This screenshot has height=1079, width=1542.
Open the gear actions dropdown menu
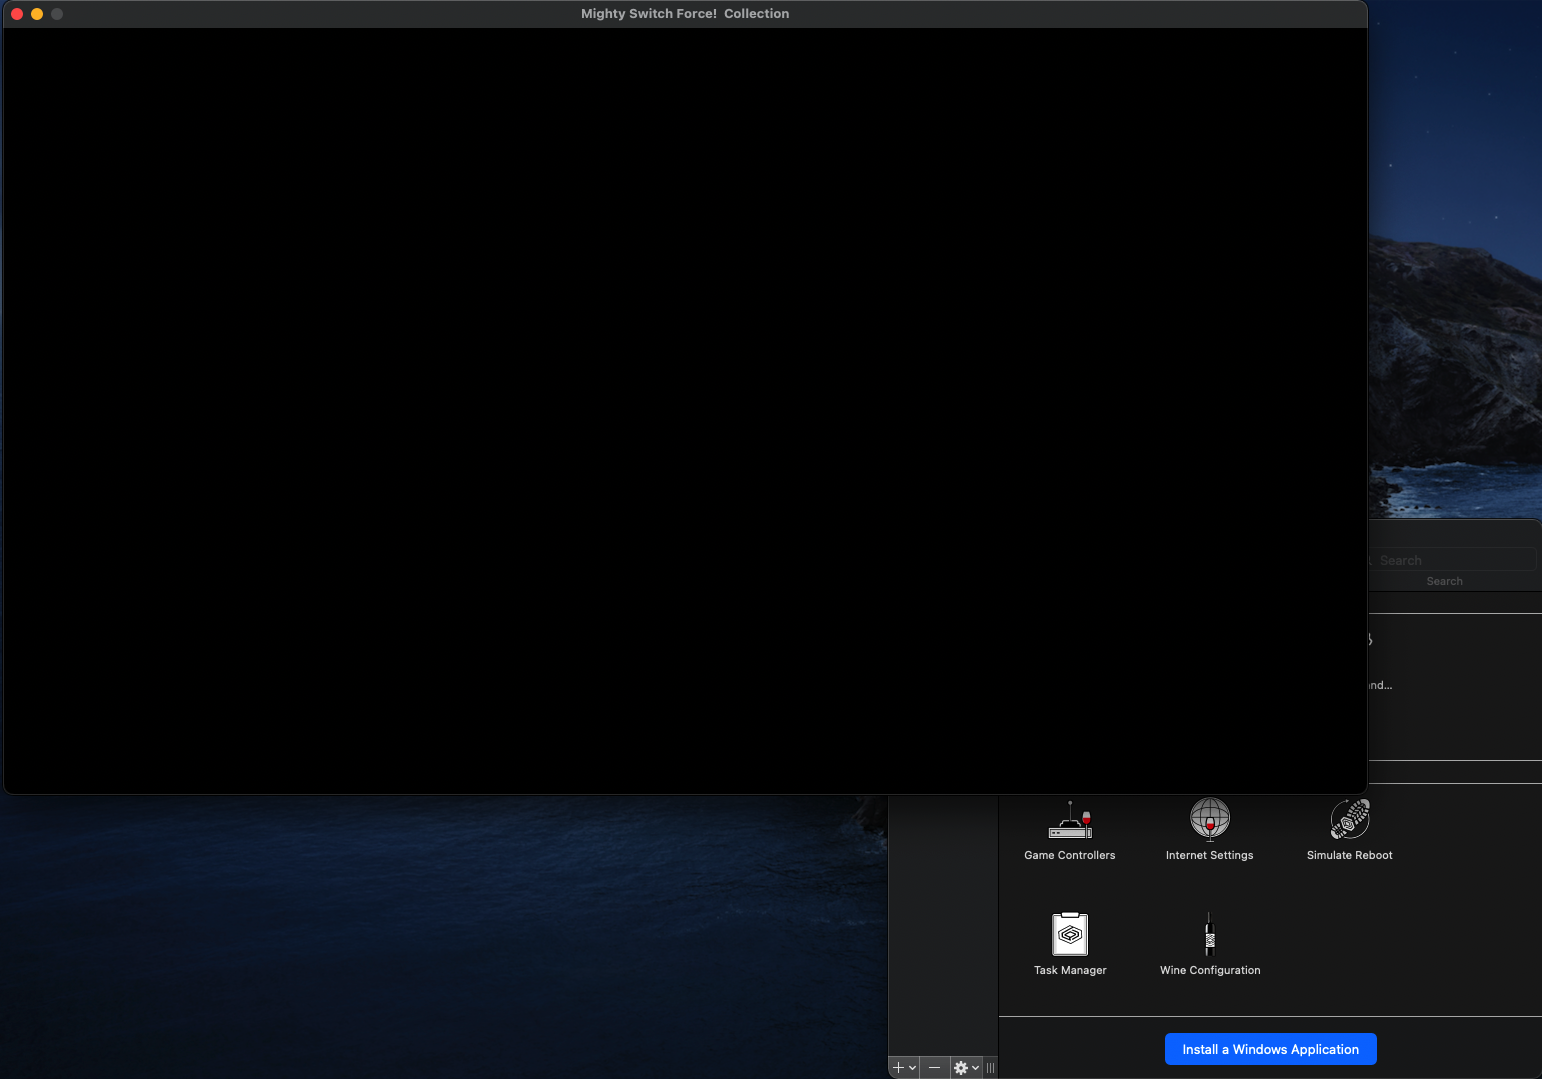tap(966, 1067)
